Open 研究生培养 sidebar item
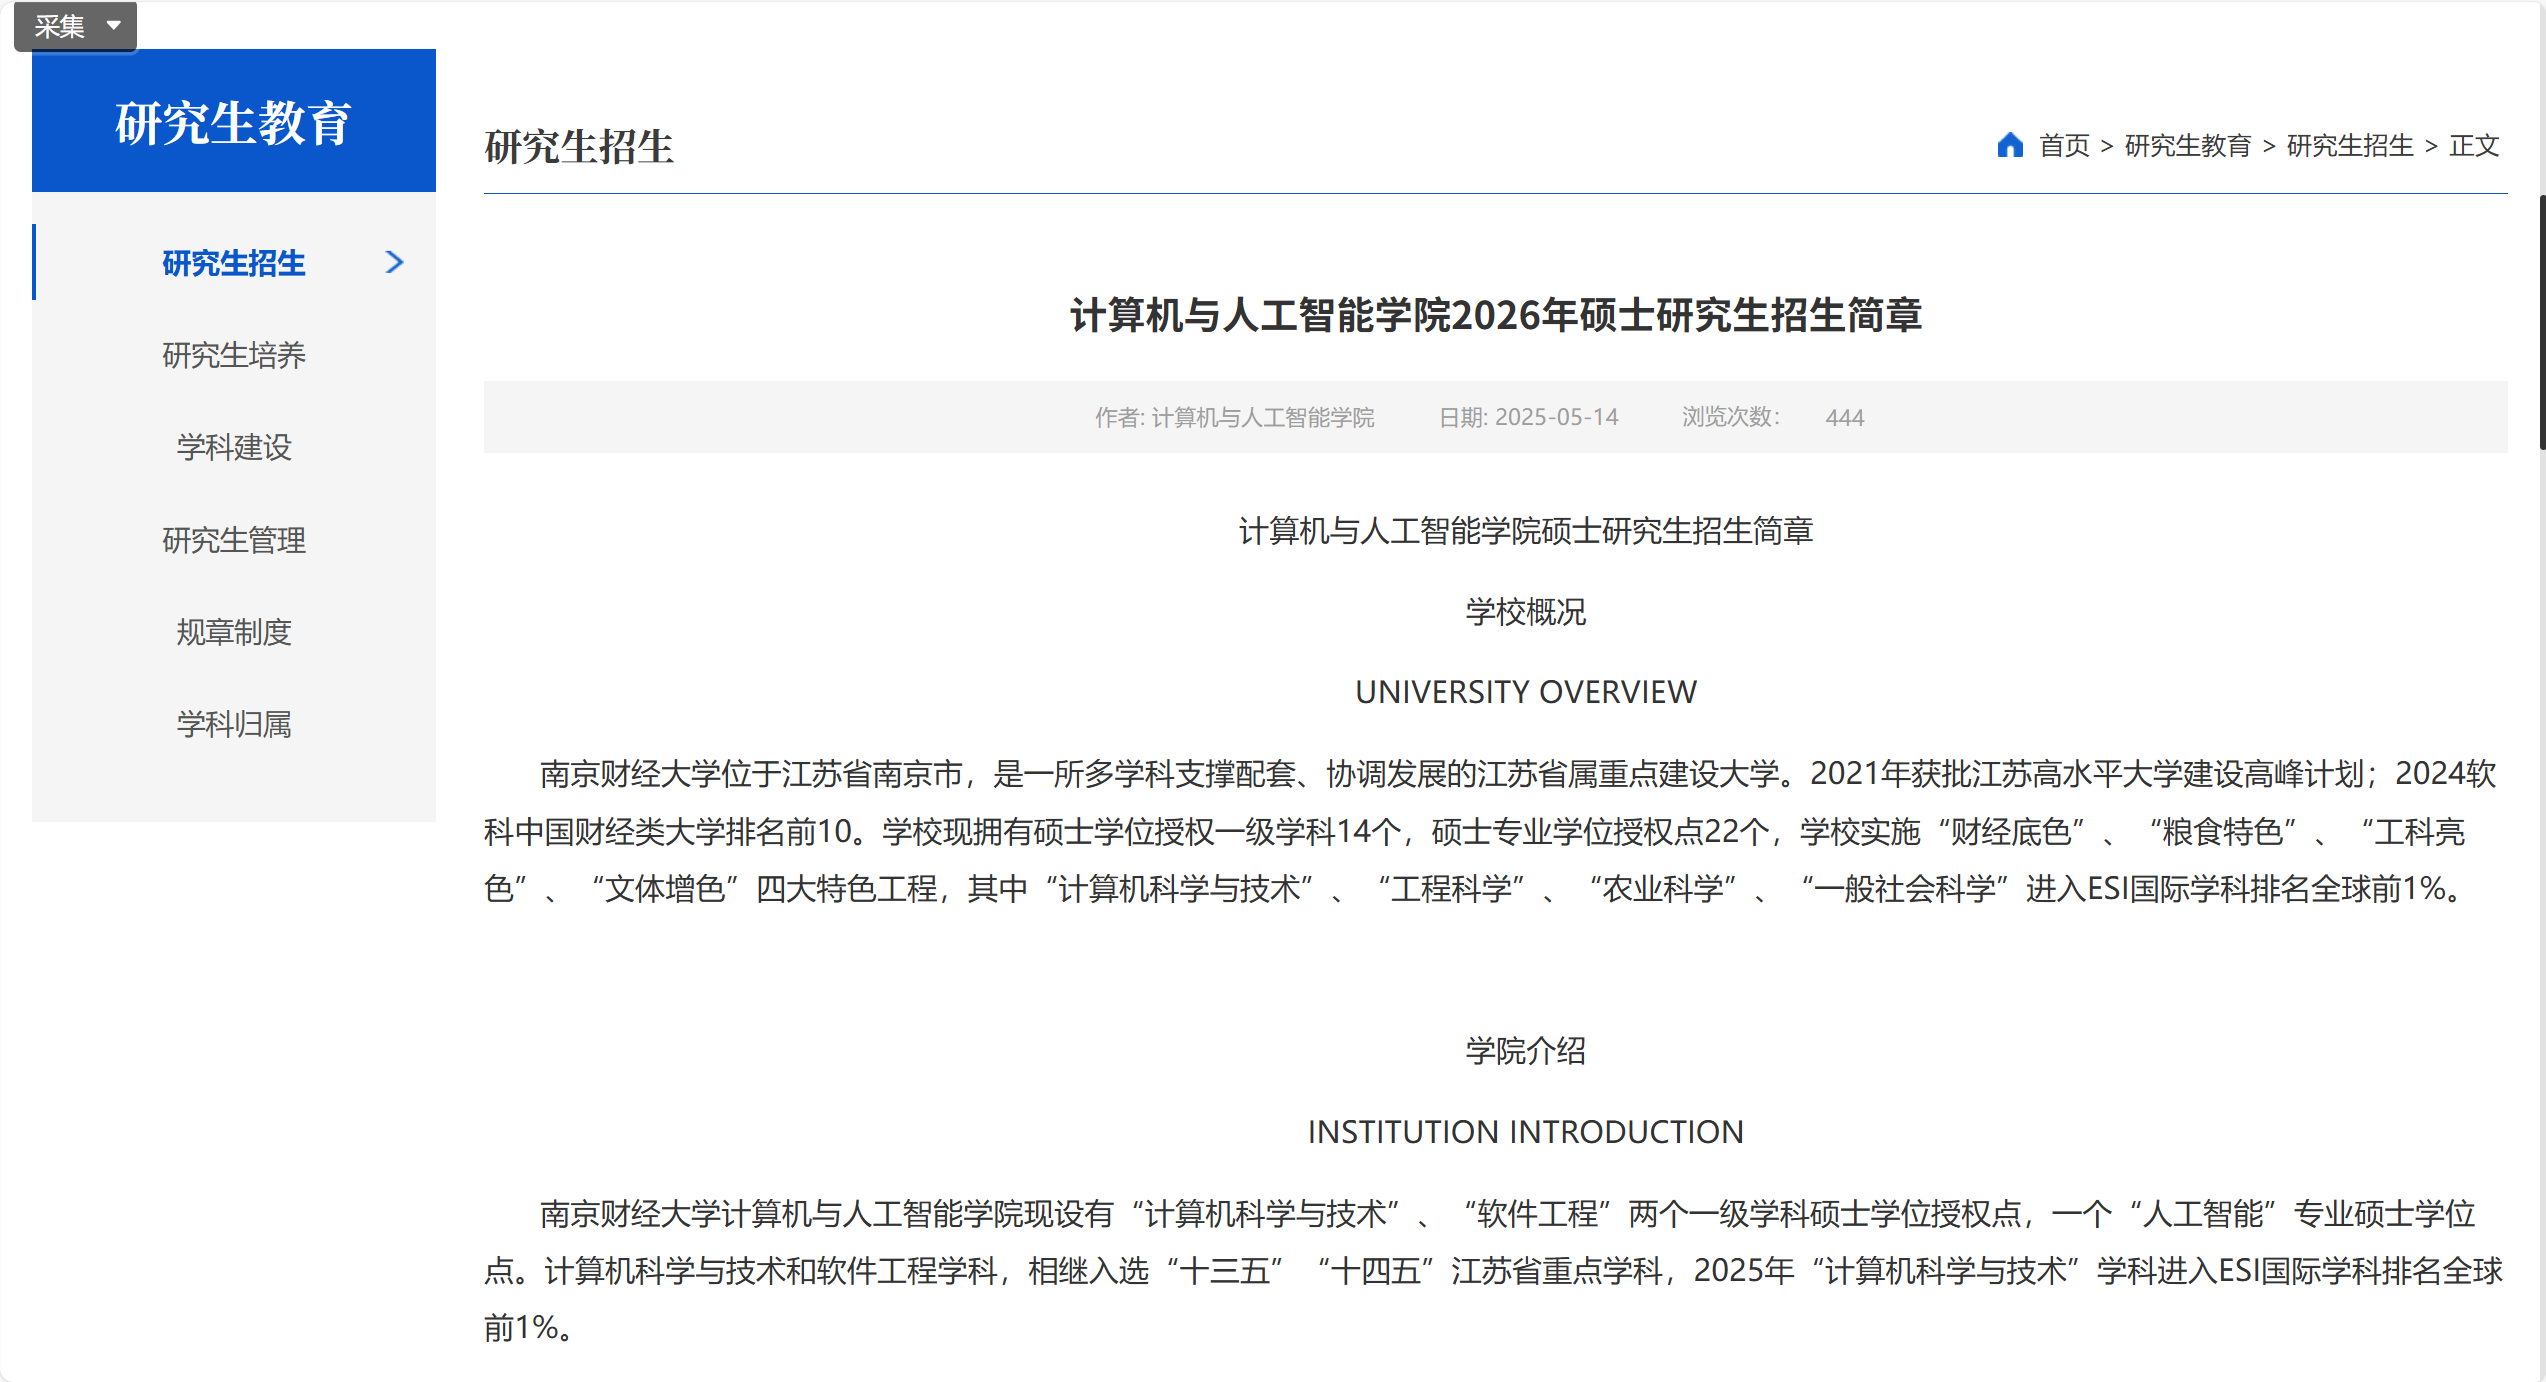2546x1382 pixels. point(233,355)
